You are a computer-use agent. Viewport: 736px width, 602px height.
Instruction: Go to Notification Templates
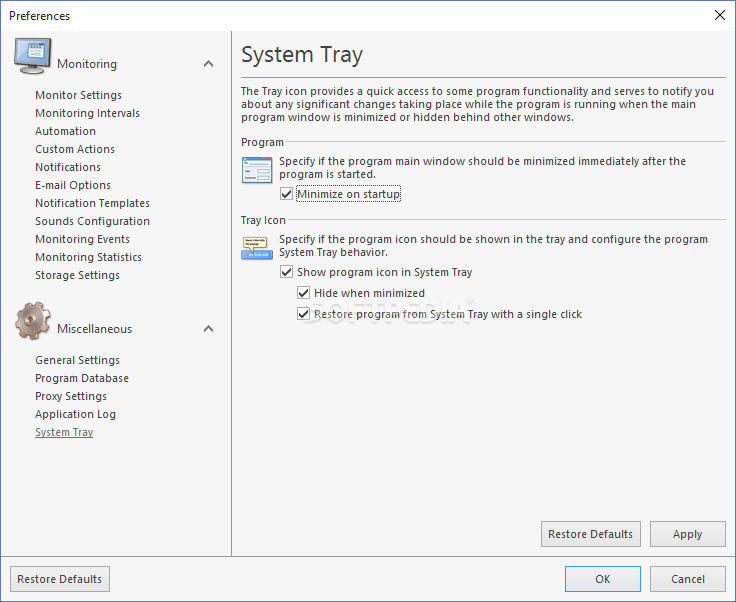(x=92, y=203)
